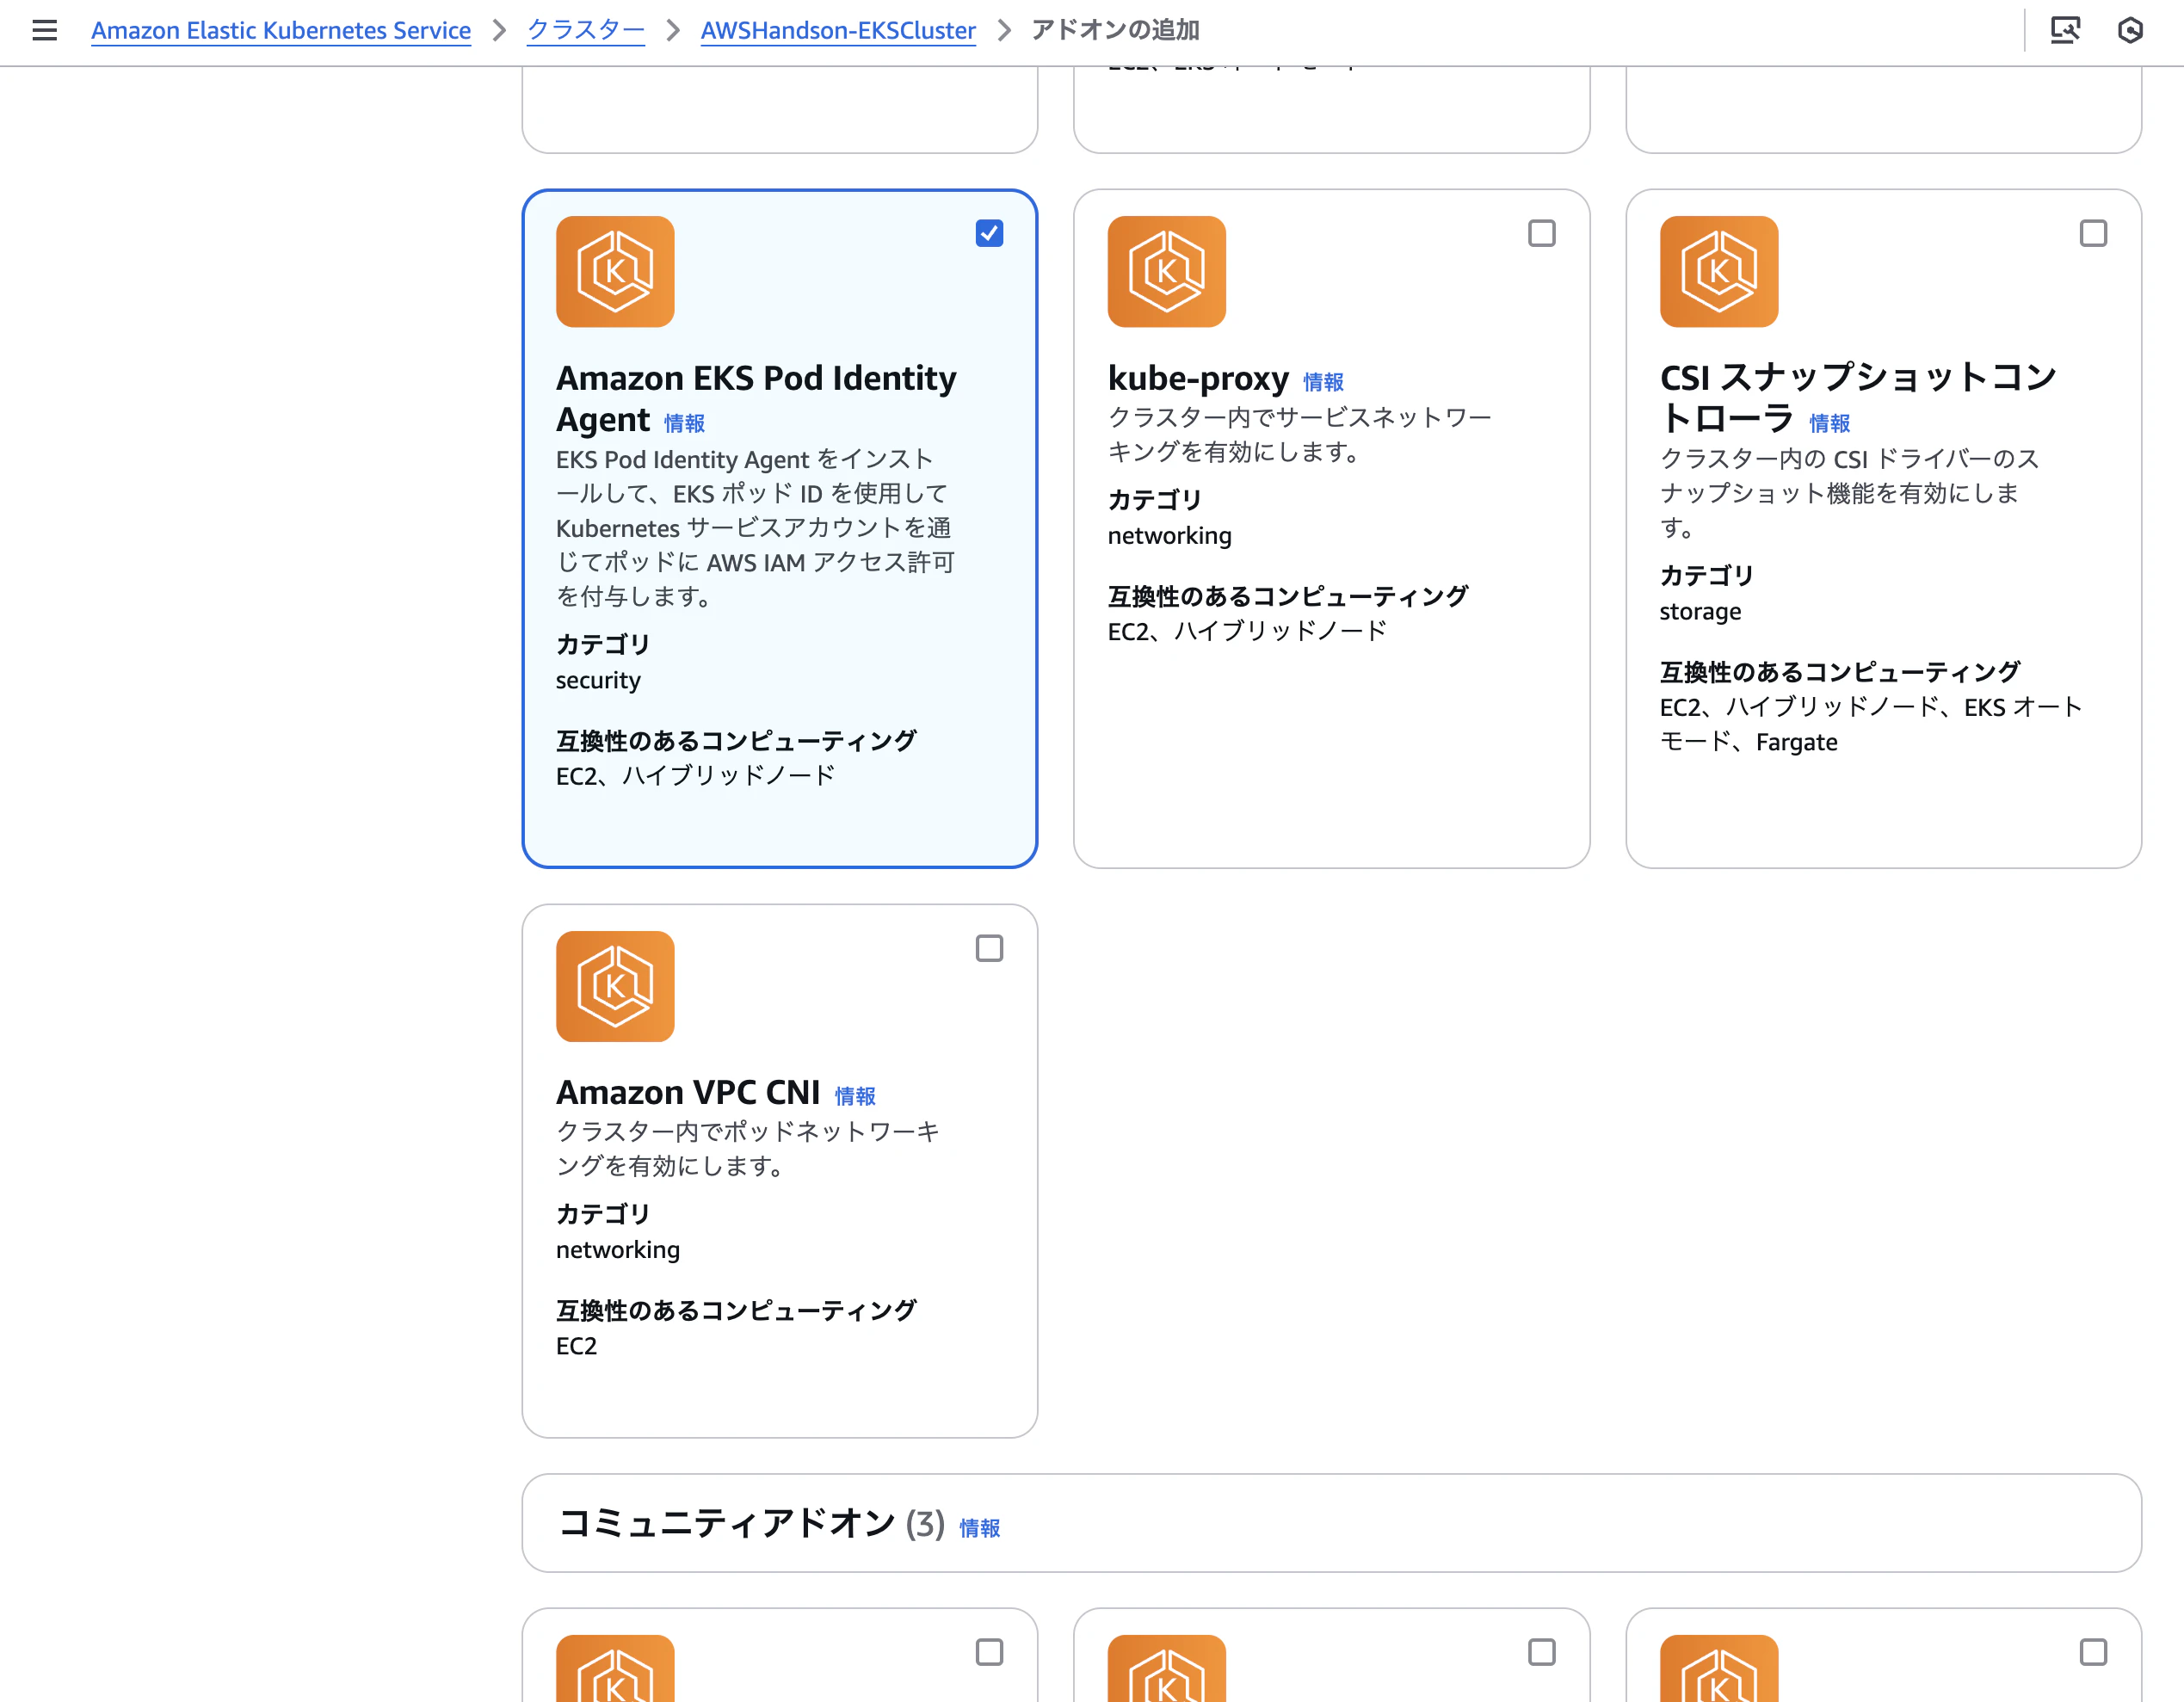
Task: Open 情報 link next to Pod Identity Agent
Action: [684, 423]
